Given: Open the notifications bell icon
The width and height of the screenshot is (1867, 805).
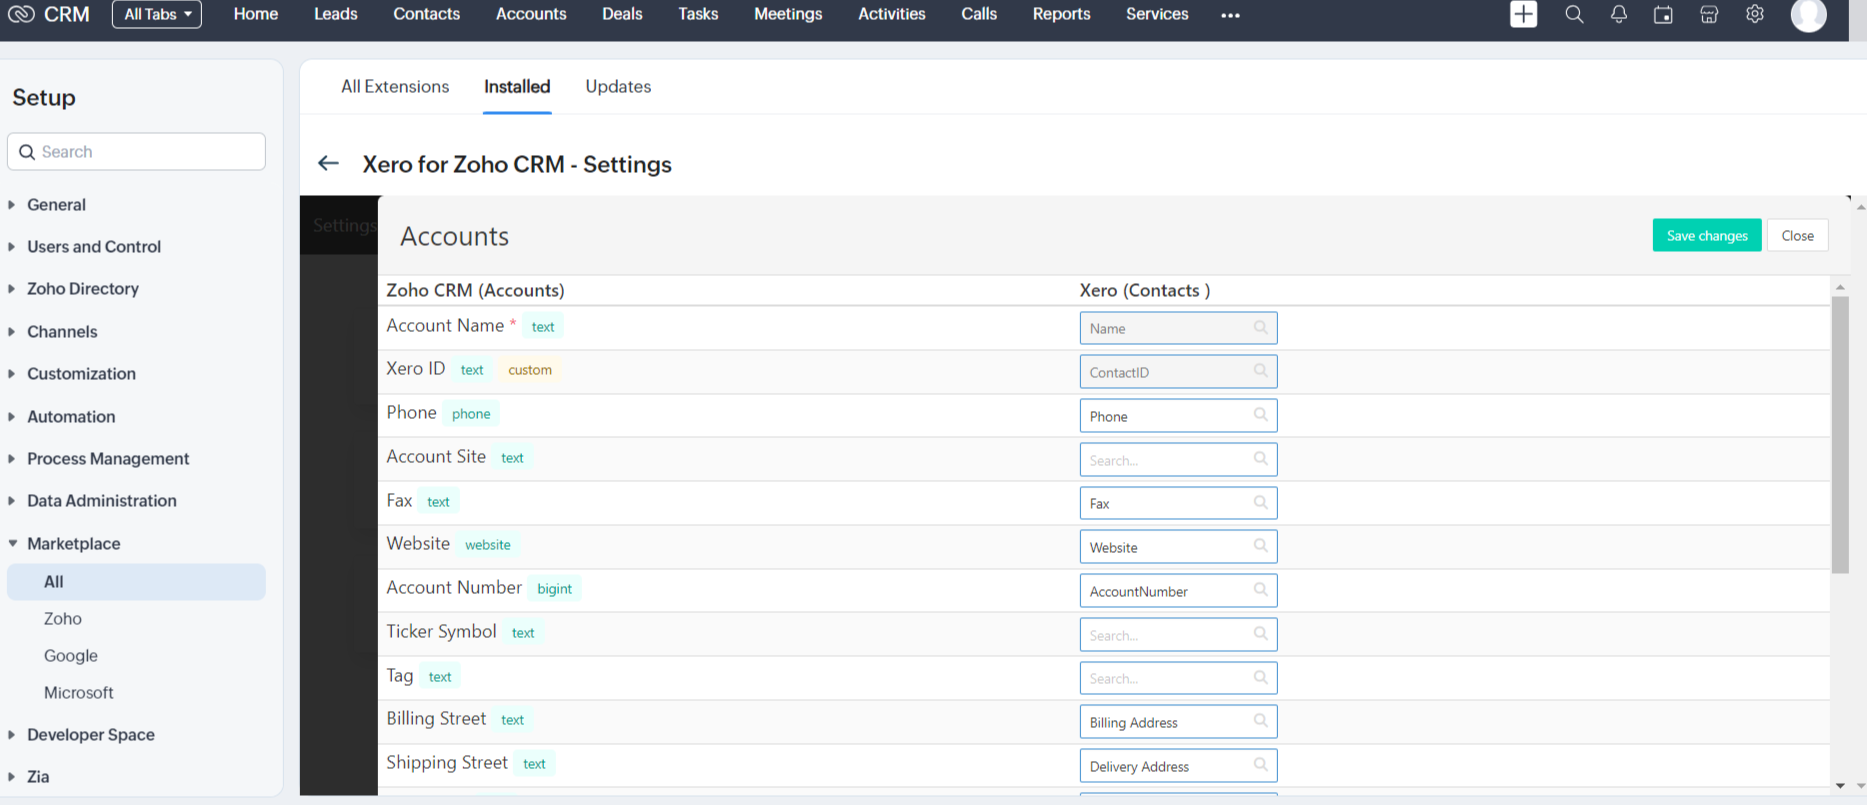Looking at the screenshot, I should [x=1618, y=14].
